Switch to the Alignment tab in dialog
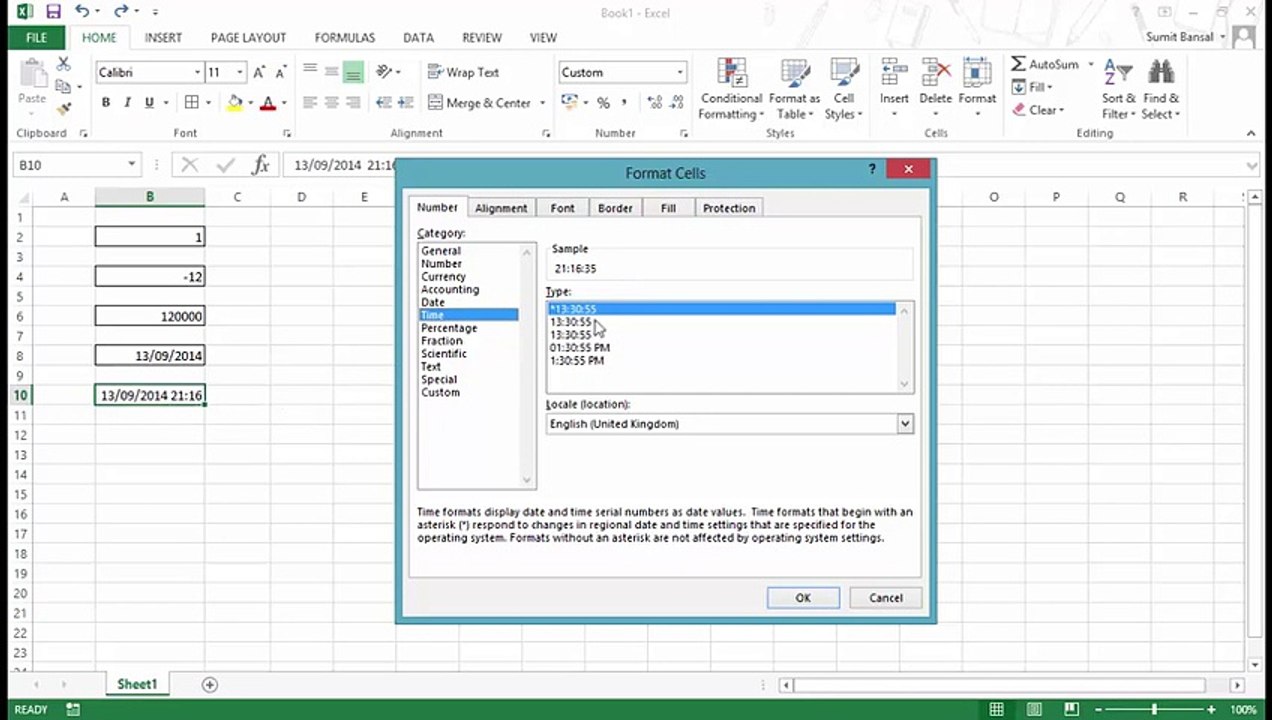This screenshot has width=1272, height=720. point(501,208)
